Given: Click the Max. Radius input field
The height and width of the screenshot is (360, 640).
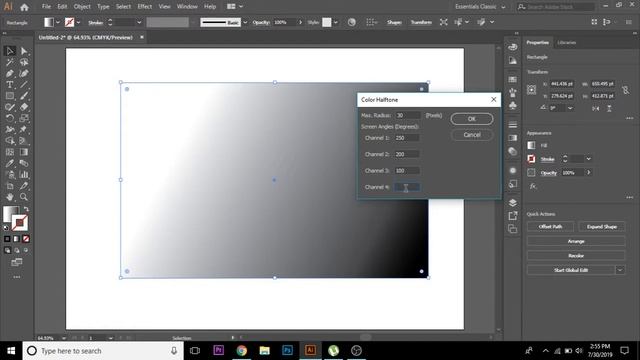Looking at the screenshot, I should (x=407, y=116).
